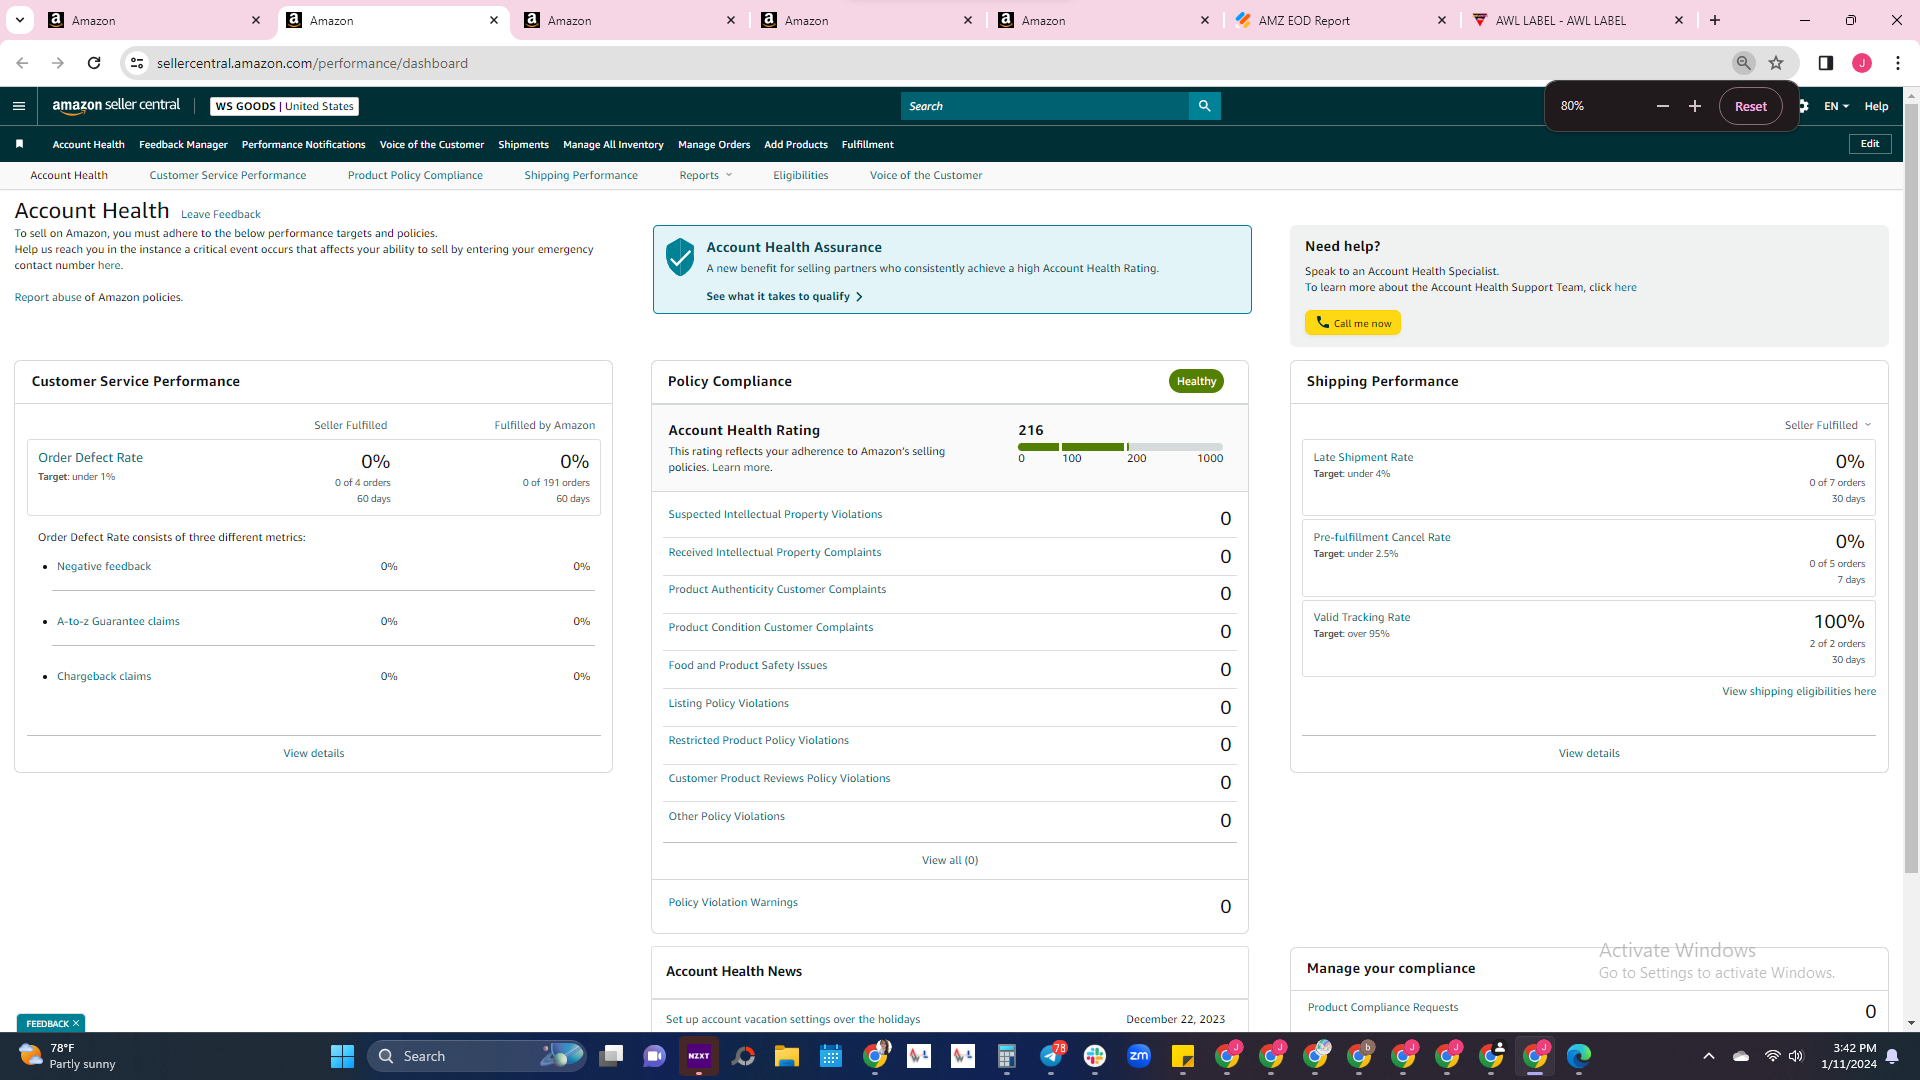This screenshot has height=1080, width=1920.
Task: Open the Voice of the Customer sub-tab
Action: click(926, 175)
